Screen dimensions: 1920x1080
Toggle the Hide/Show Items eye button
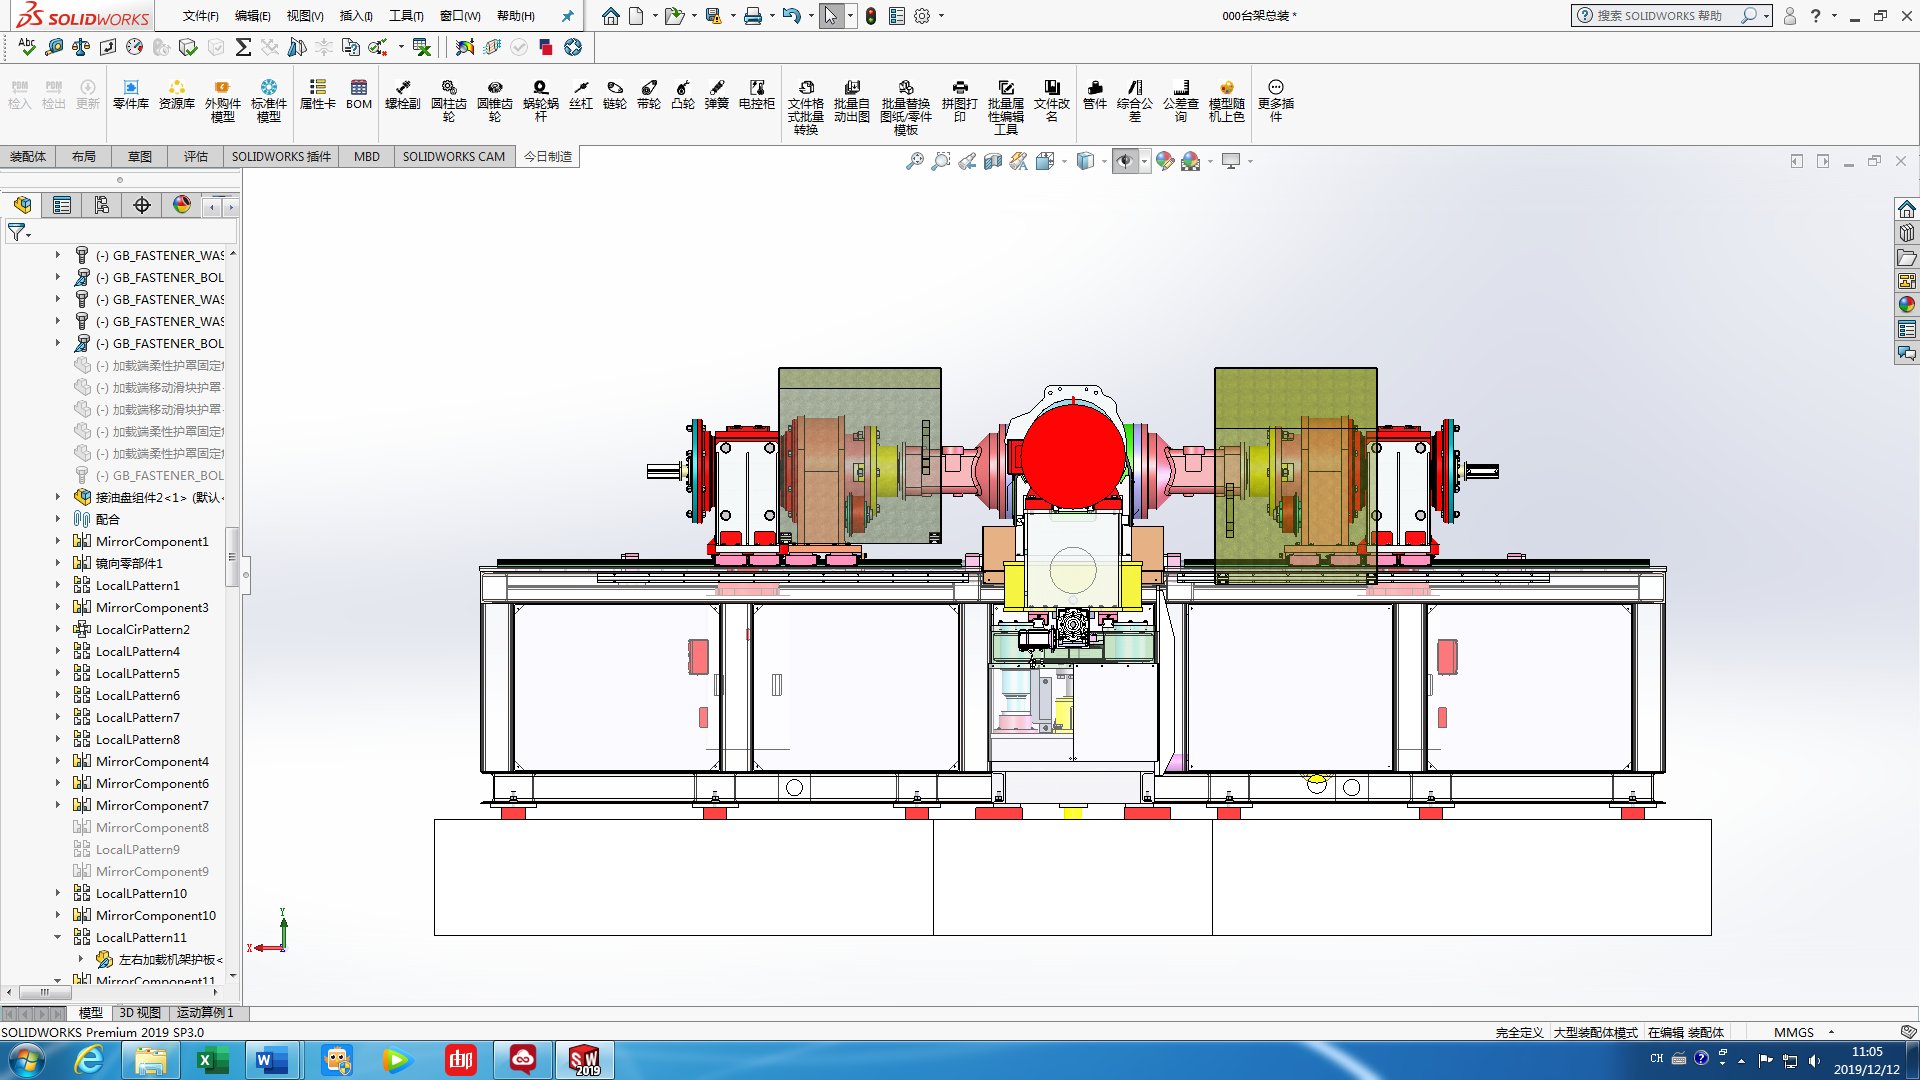point(1126,161)
